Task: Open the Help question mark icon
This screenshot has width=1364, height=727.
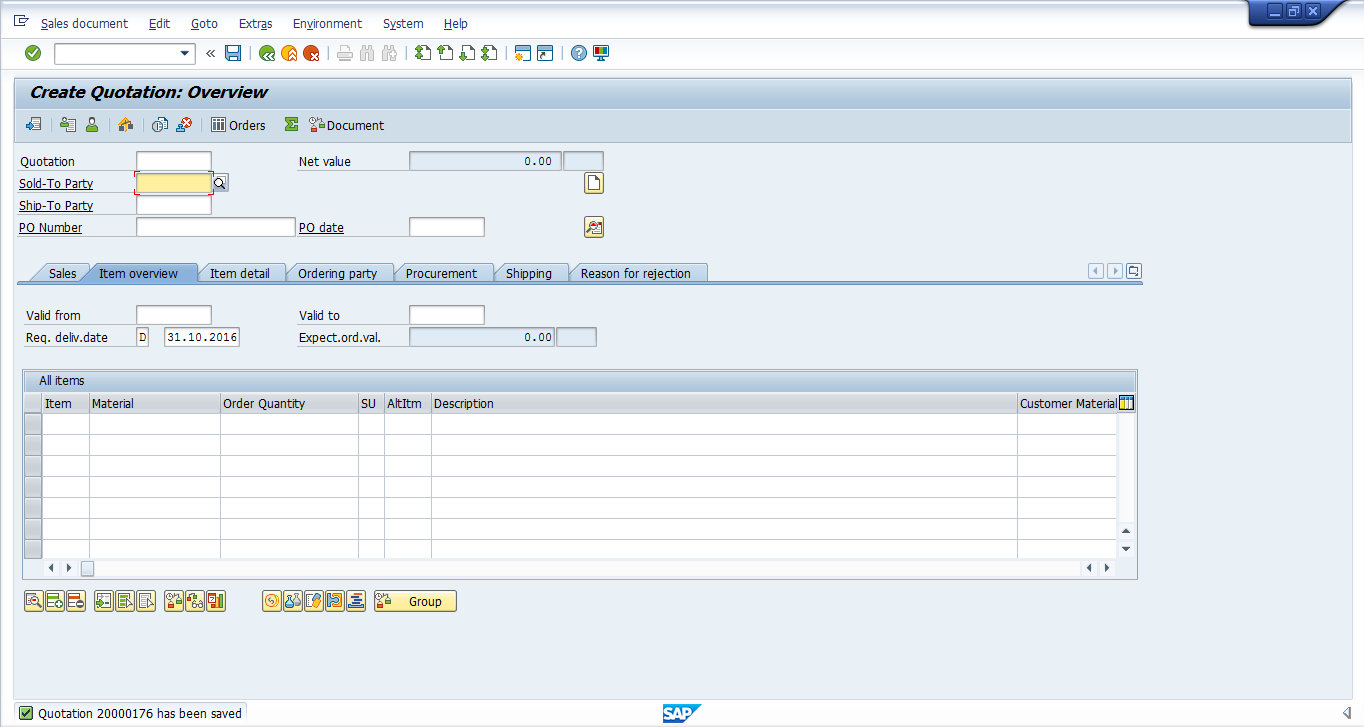Action: pos(579,53)
